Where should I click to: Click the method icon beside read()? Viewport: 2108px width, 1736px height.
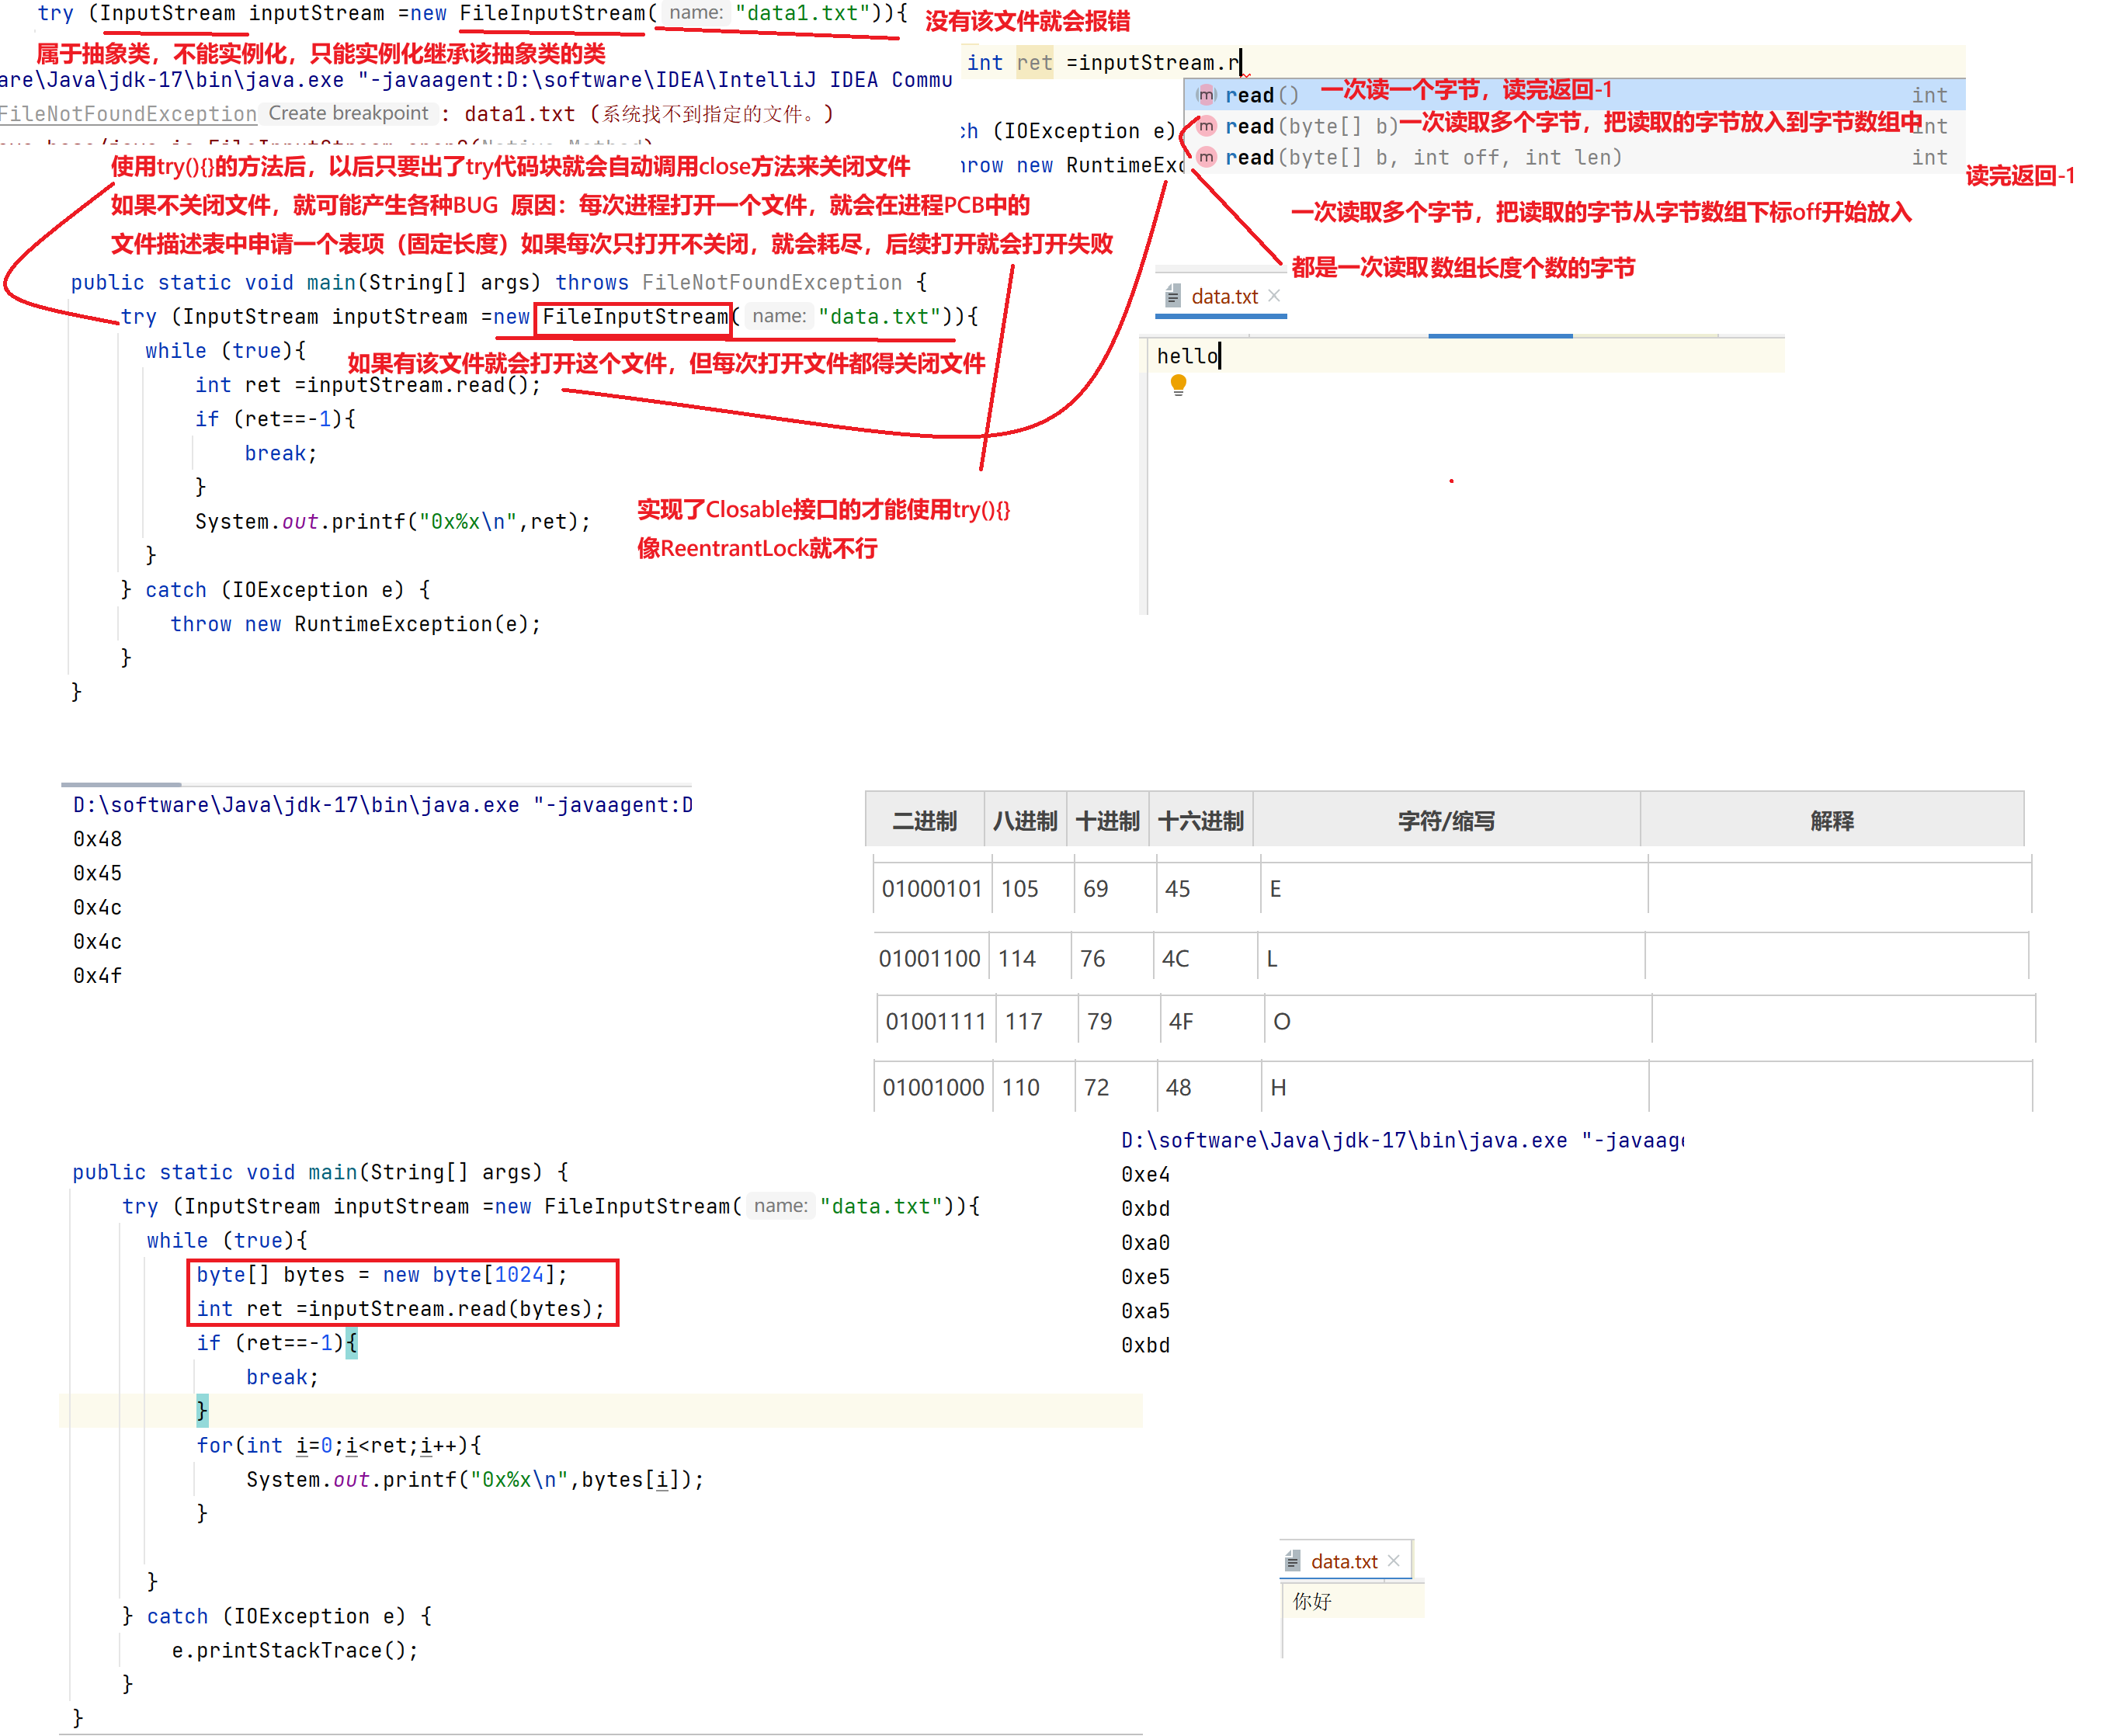click(1207, 95)
